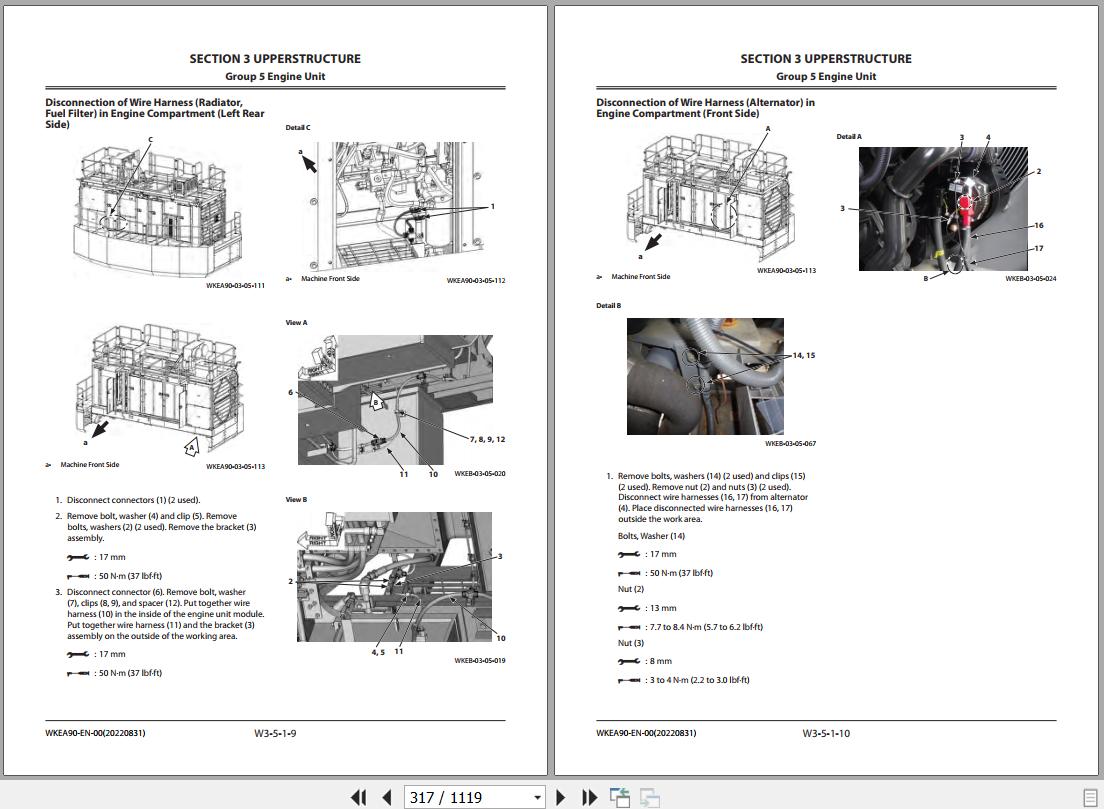Click figure code "WKEB-03-05-024"
This screenshot has width=1104, height=809.
(x=1031, y=279)
